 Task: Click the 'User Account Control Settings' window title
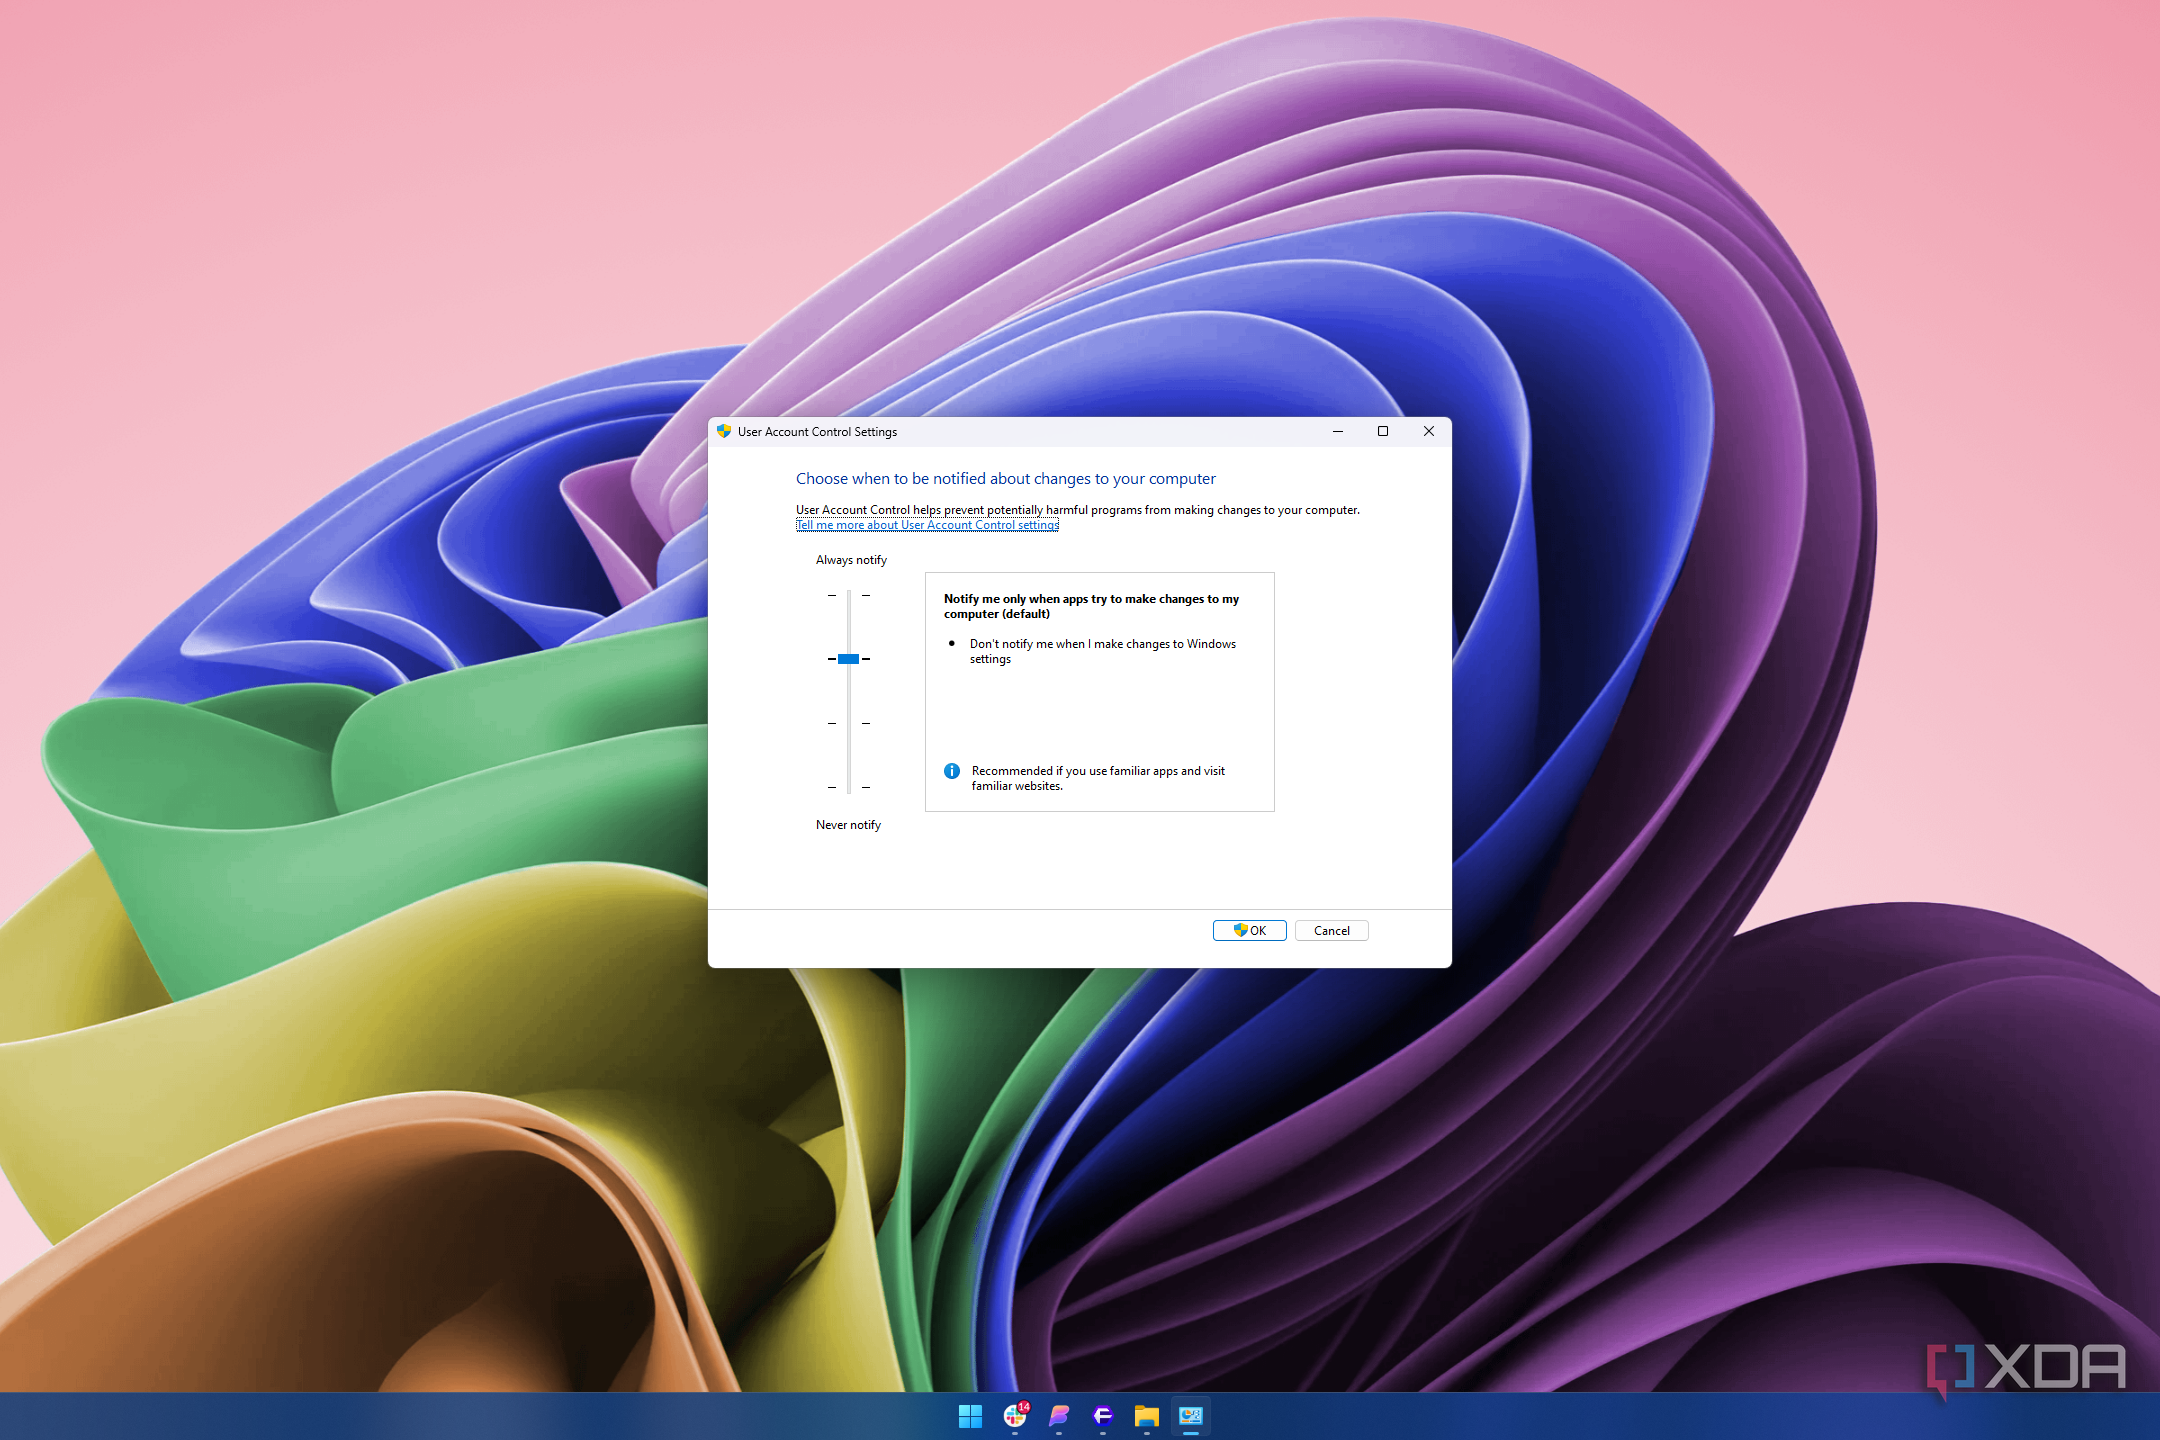click(817, 432)
